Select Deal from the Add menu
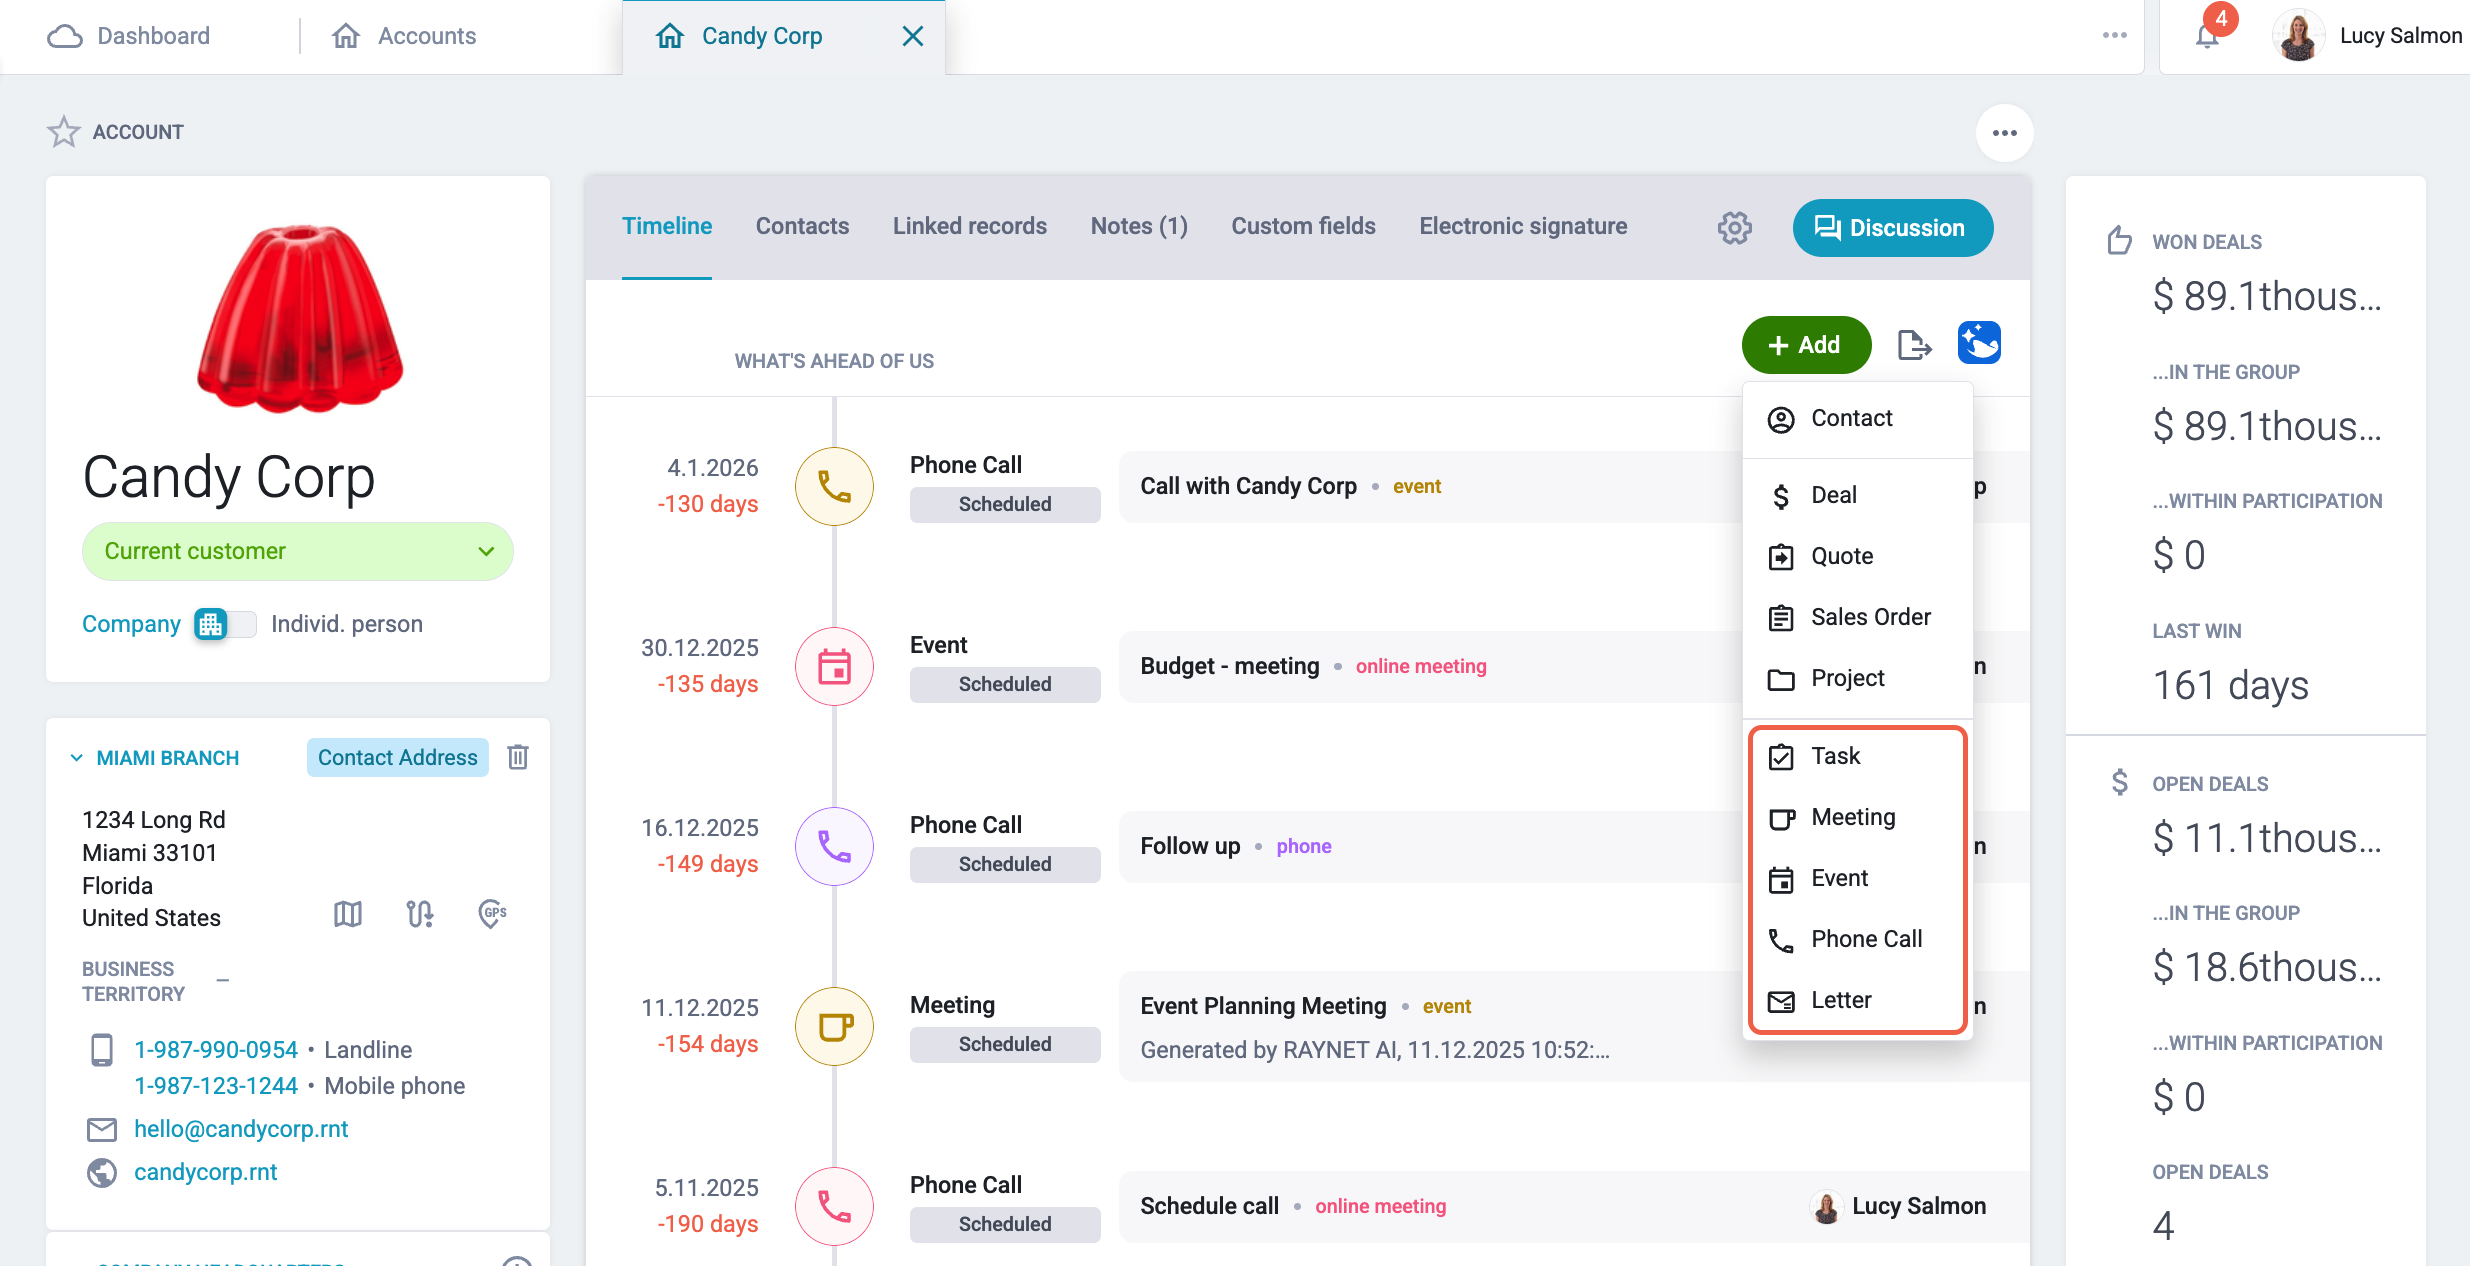Image resolution: width=2470 pixels, height=1266 pixels. [1857, 495]
